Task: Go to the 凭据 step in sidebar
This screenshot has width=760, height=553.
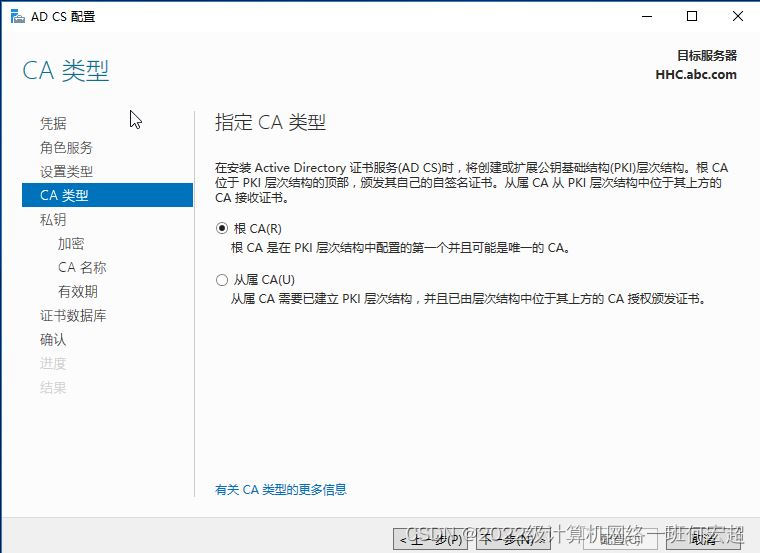Action: [x=53, y=123]
